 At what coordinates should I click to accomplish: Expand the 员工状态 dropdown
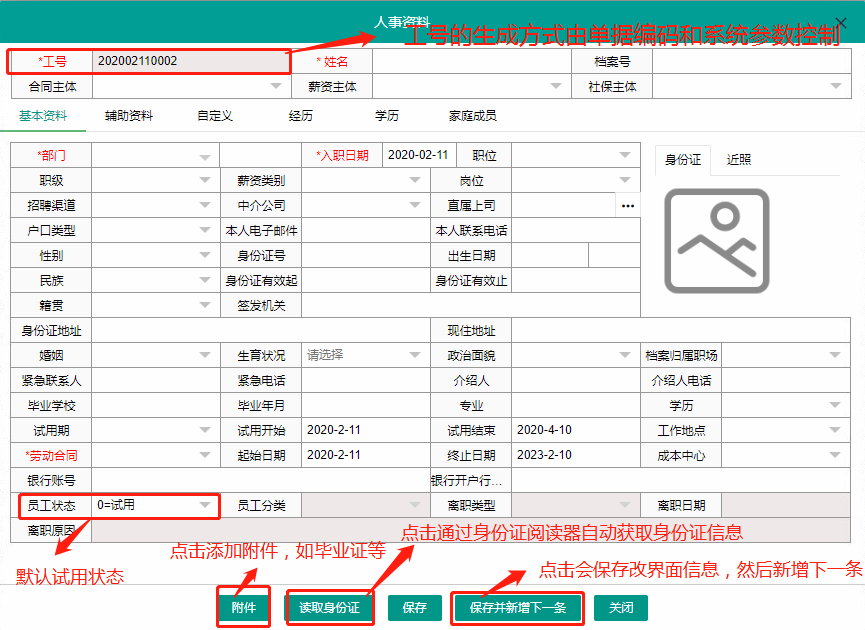click(205, 506)
